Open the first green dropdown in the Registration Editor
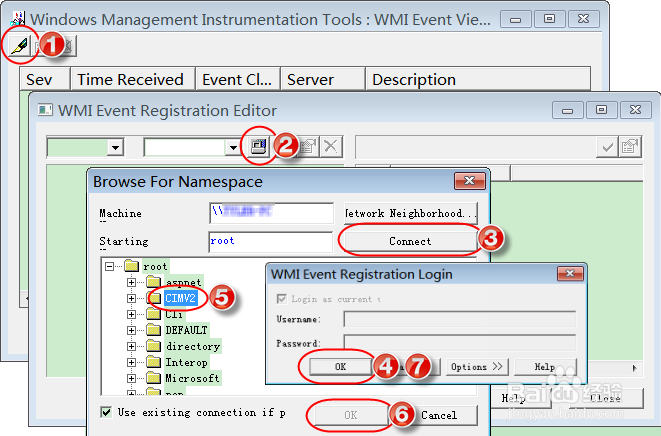This screenshot has height=436, width=661. (115, 148)
